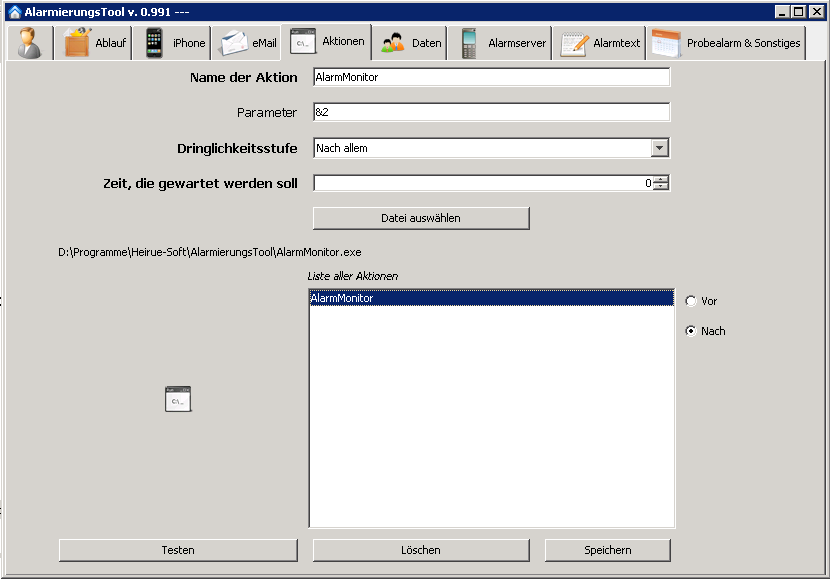The width and height of the screenshot is (831, 579).
Task: Click the Ablauf box icon
Action: coord(78,43)
